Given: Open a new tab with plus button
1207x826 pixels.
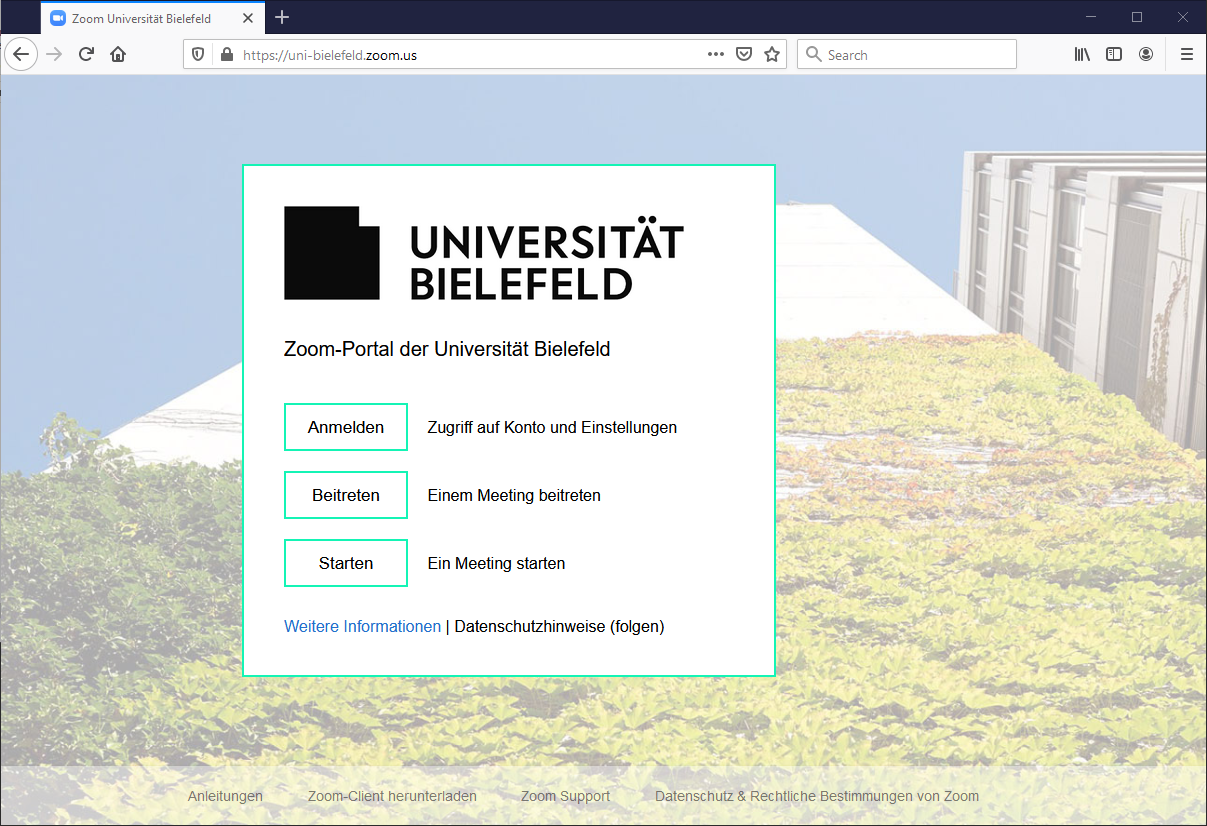Looking at the screenshot, I should (x=282, y=17).
